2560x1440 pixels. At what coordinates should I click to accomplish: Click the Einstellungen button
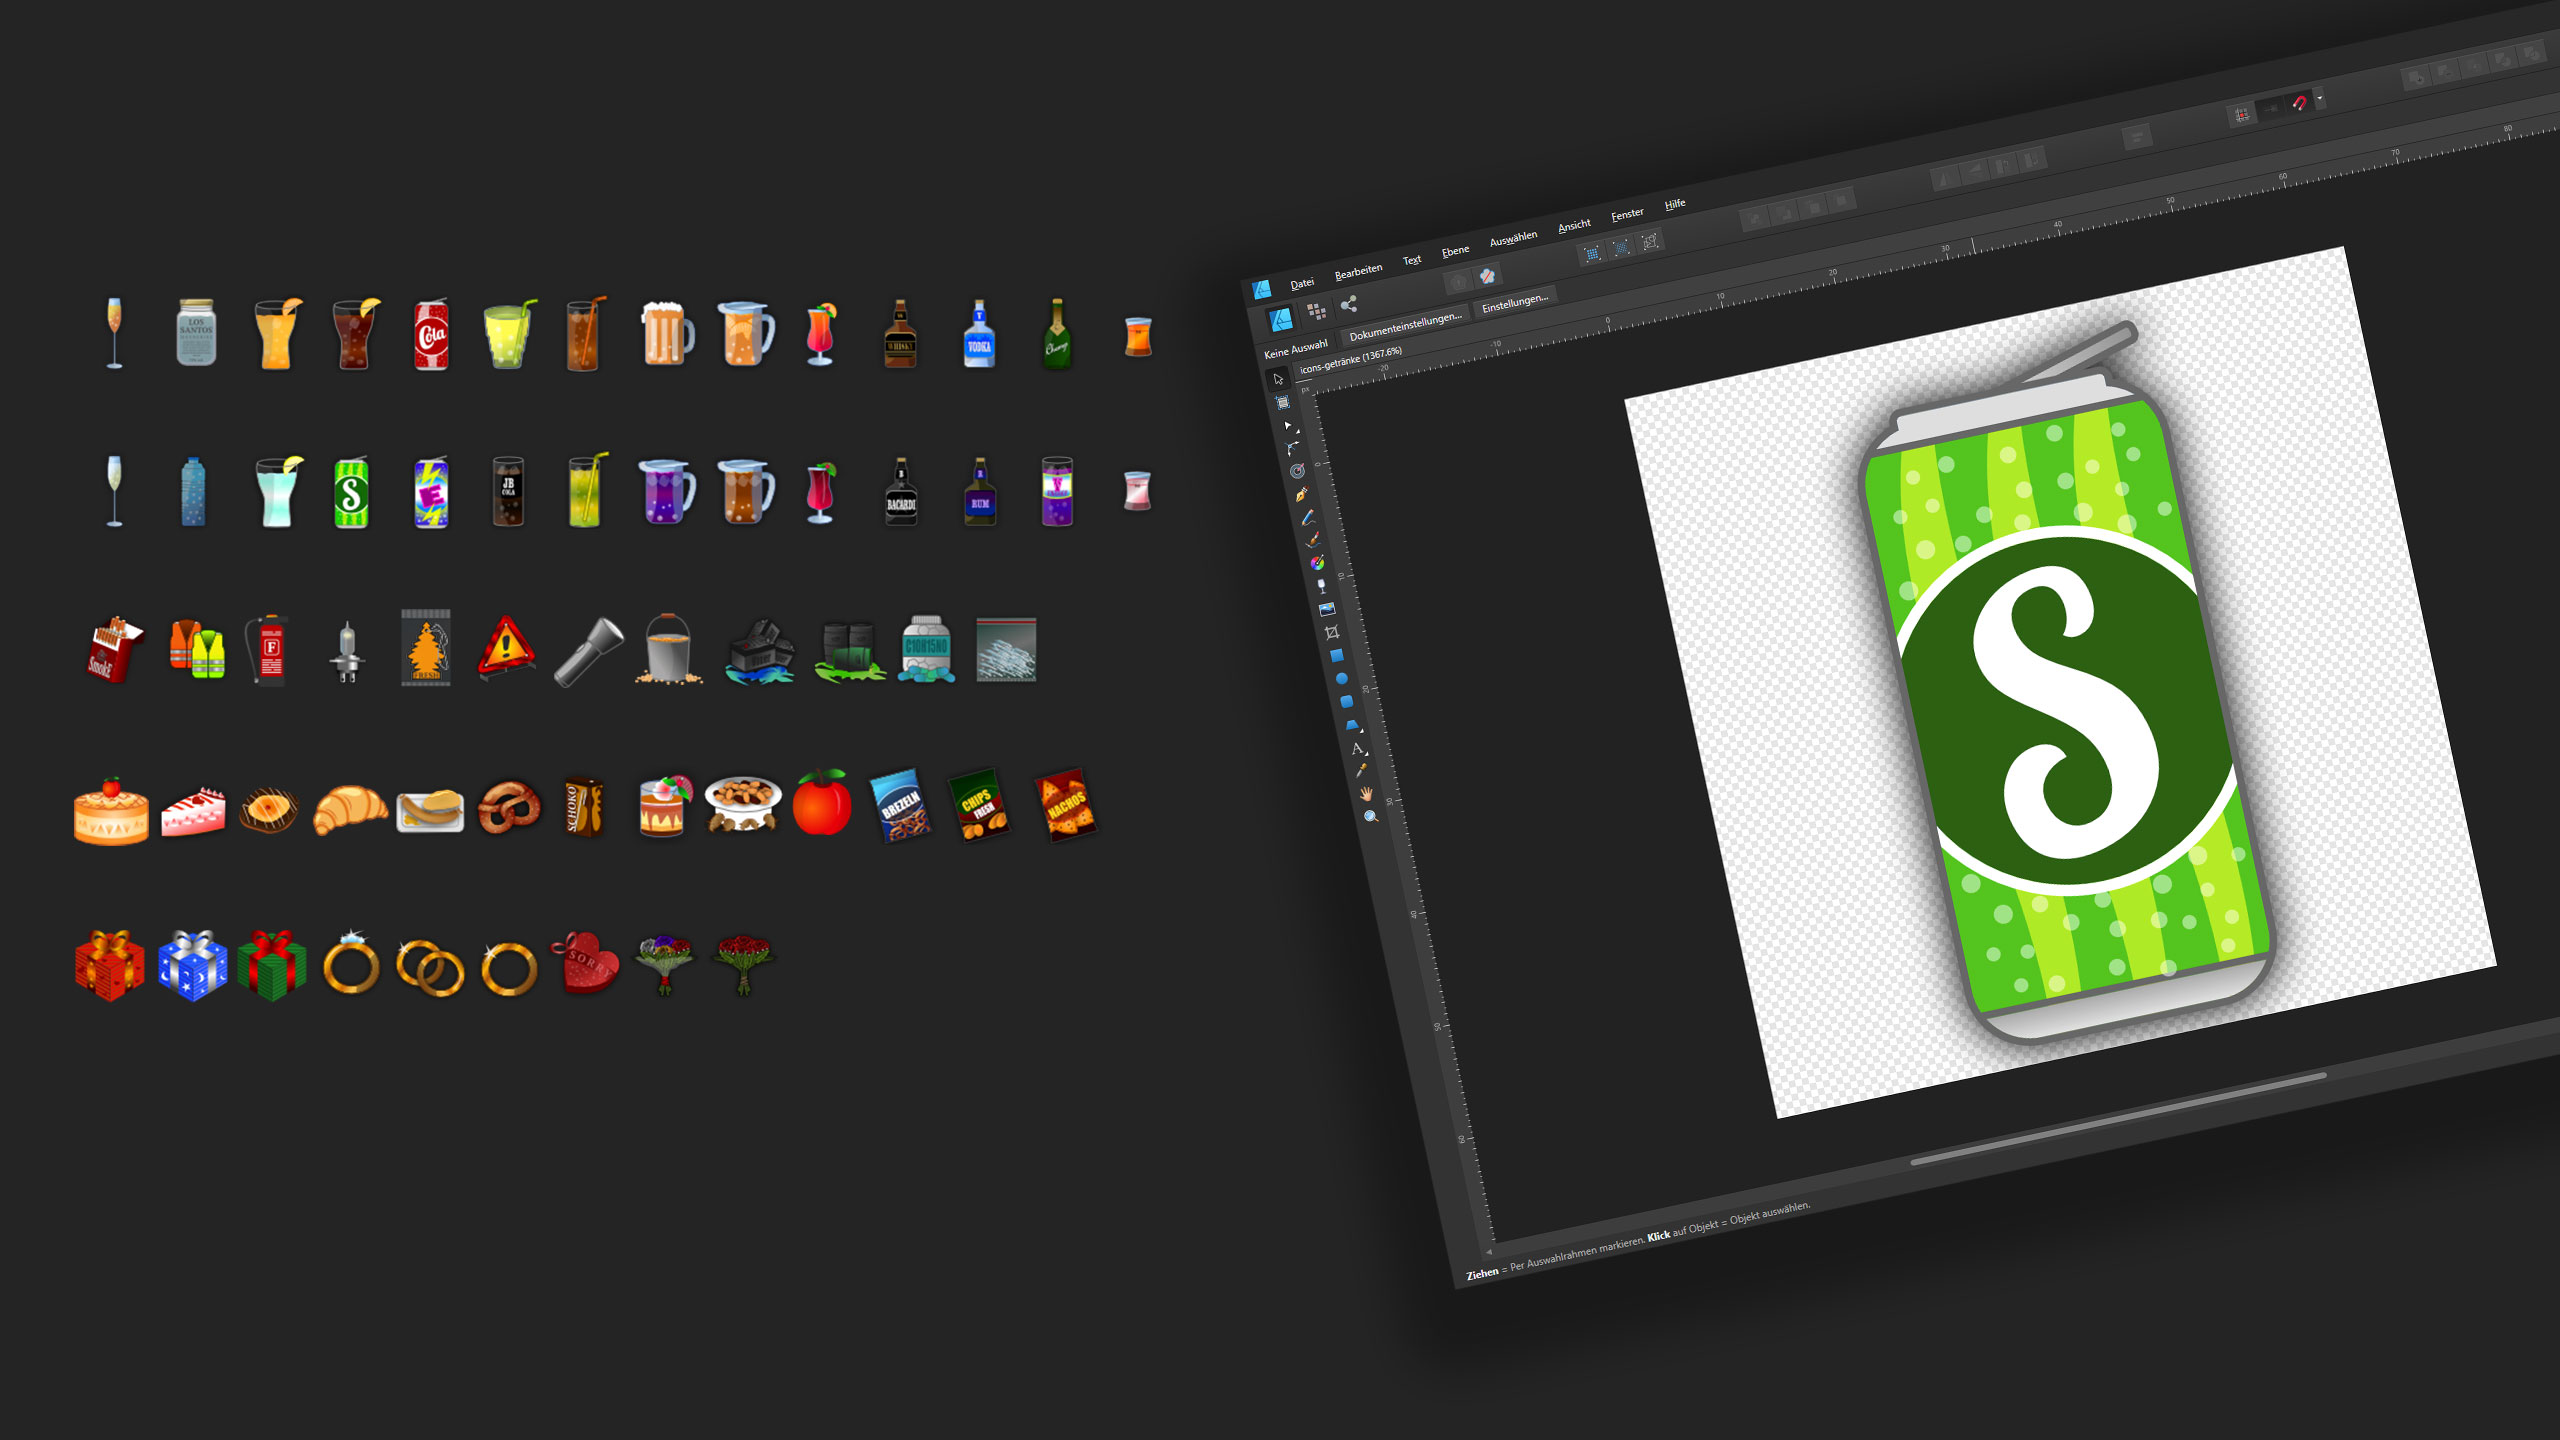(1514, 303)
